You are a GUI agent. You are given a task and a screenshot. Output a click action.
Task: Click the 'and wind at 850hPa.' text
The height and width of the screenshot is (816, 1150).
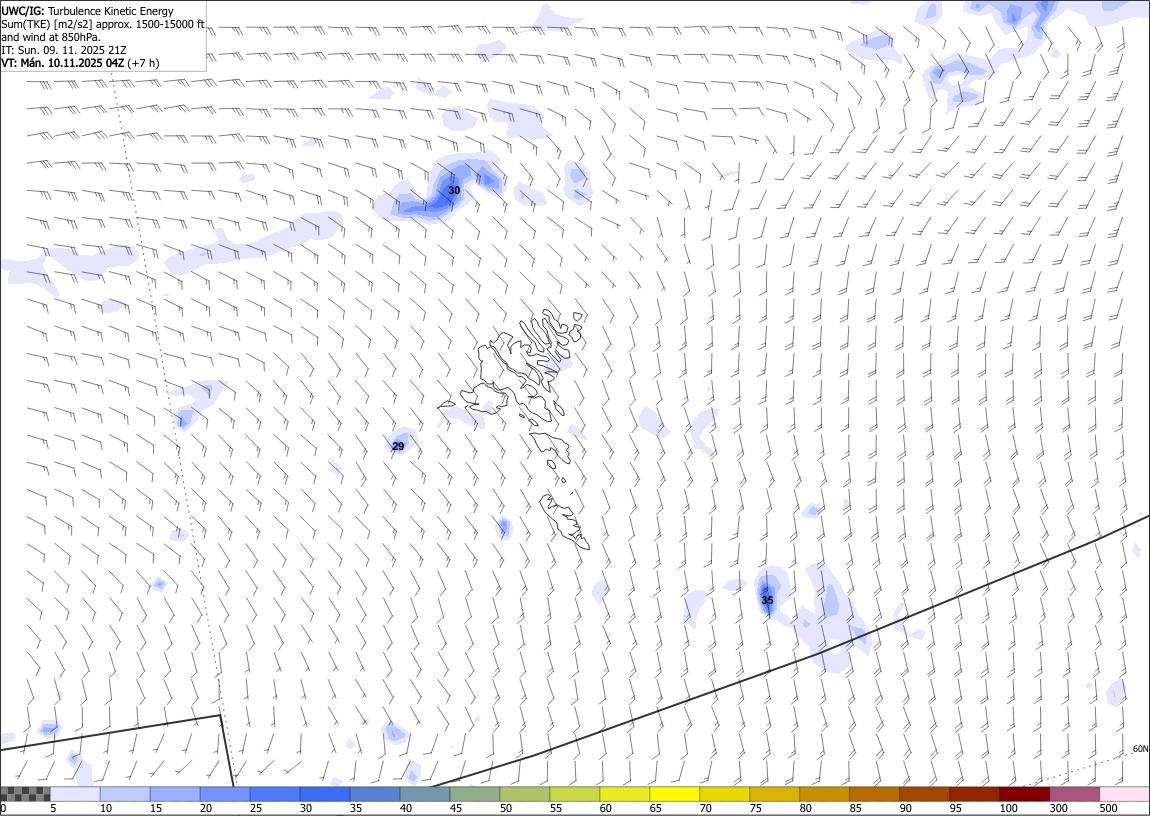(x=51, y=37)
